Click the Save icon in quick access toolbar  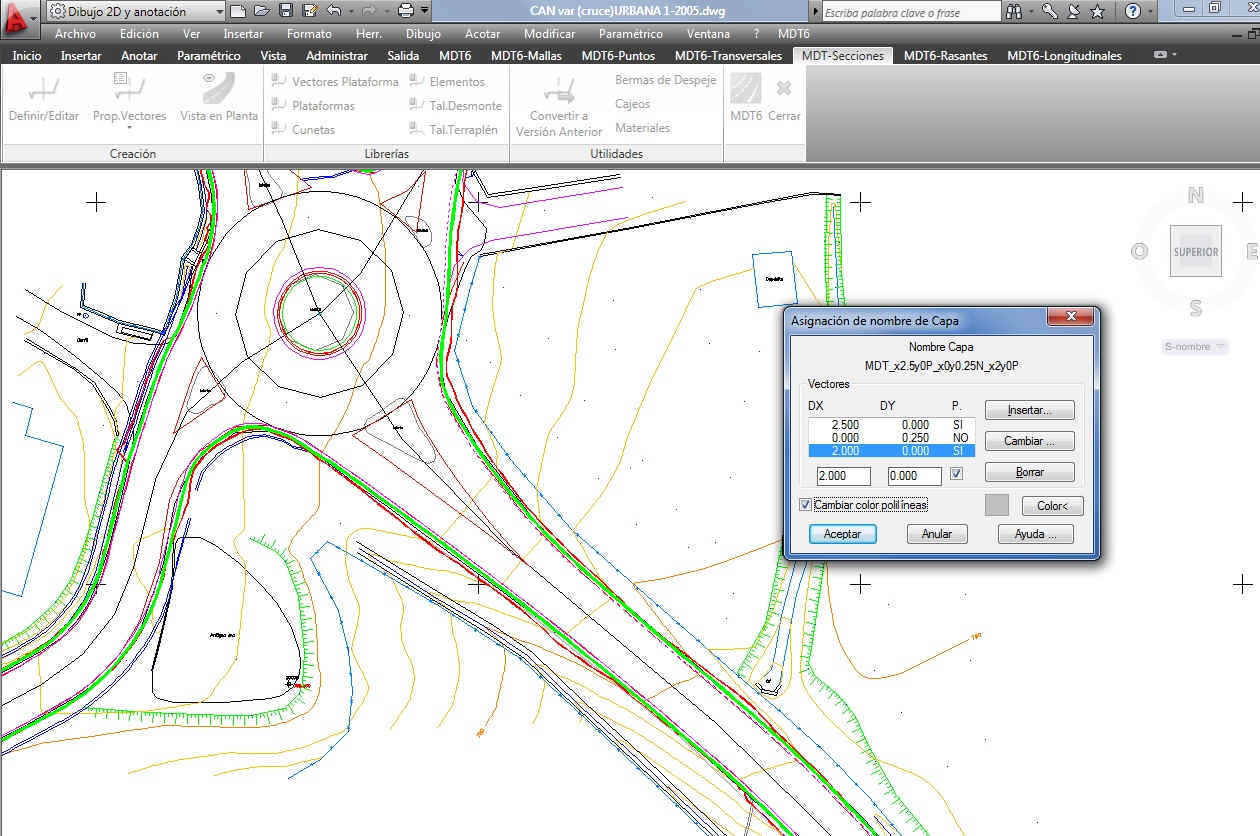285,11
